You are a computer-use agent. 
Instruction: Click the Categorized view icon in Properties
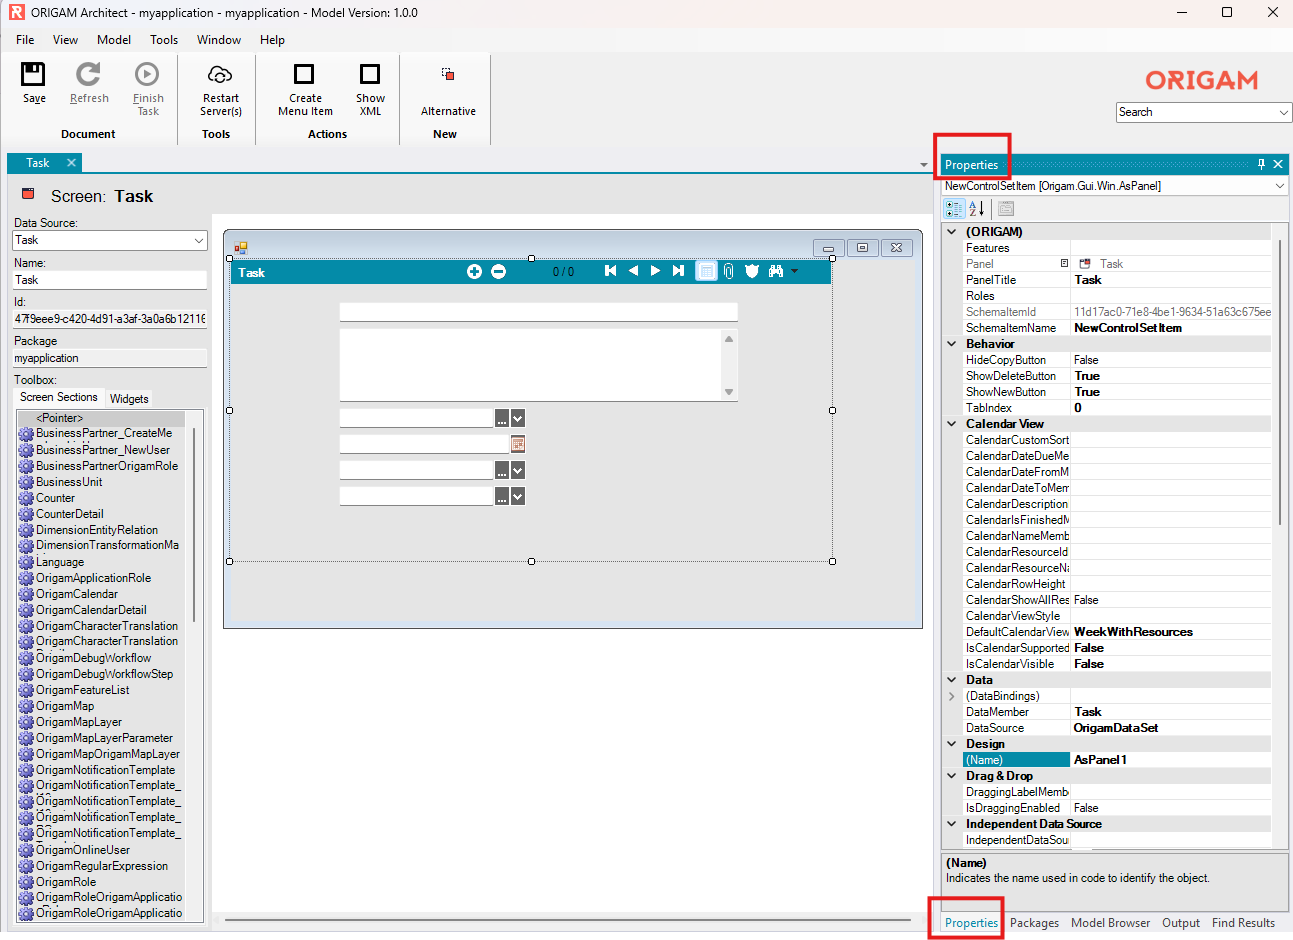pos(954,208)
